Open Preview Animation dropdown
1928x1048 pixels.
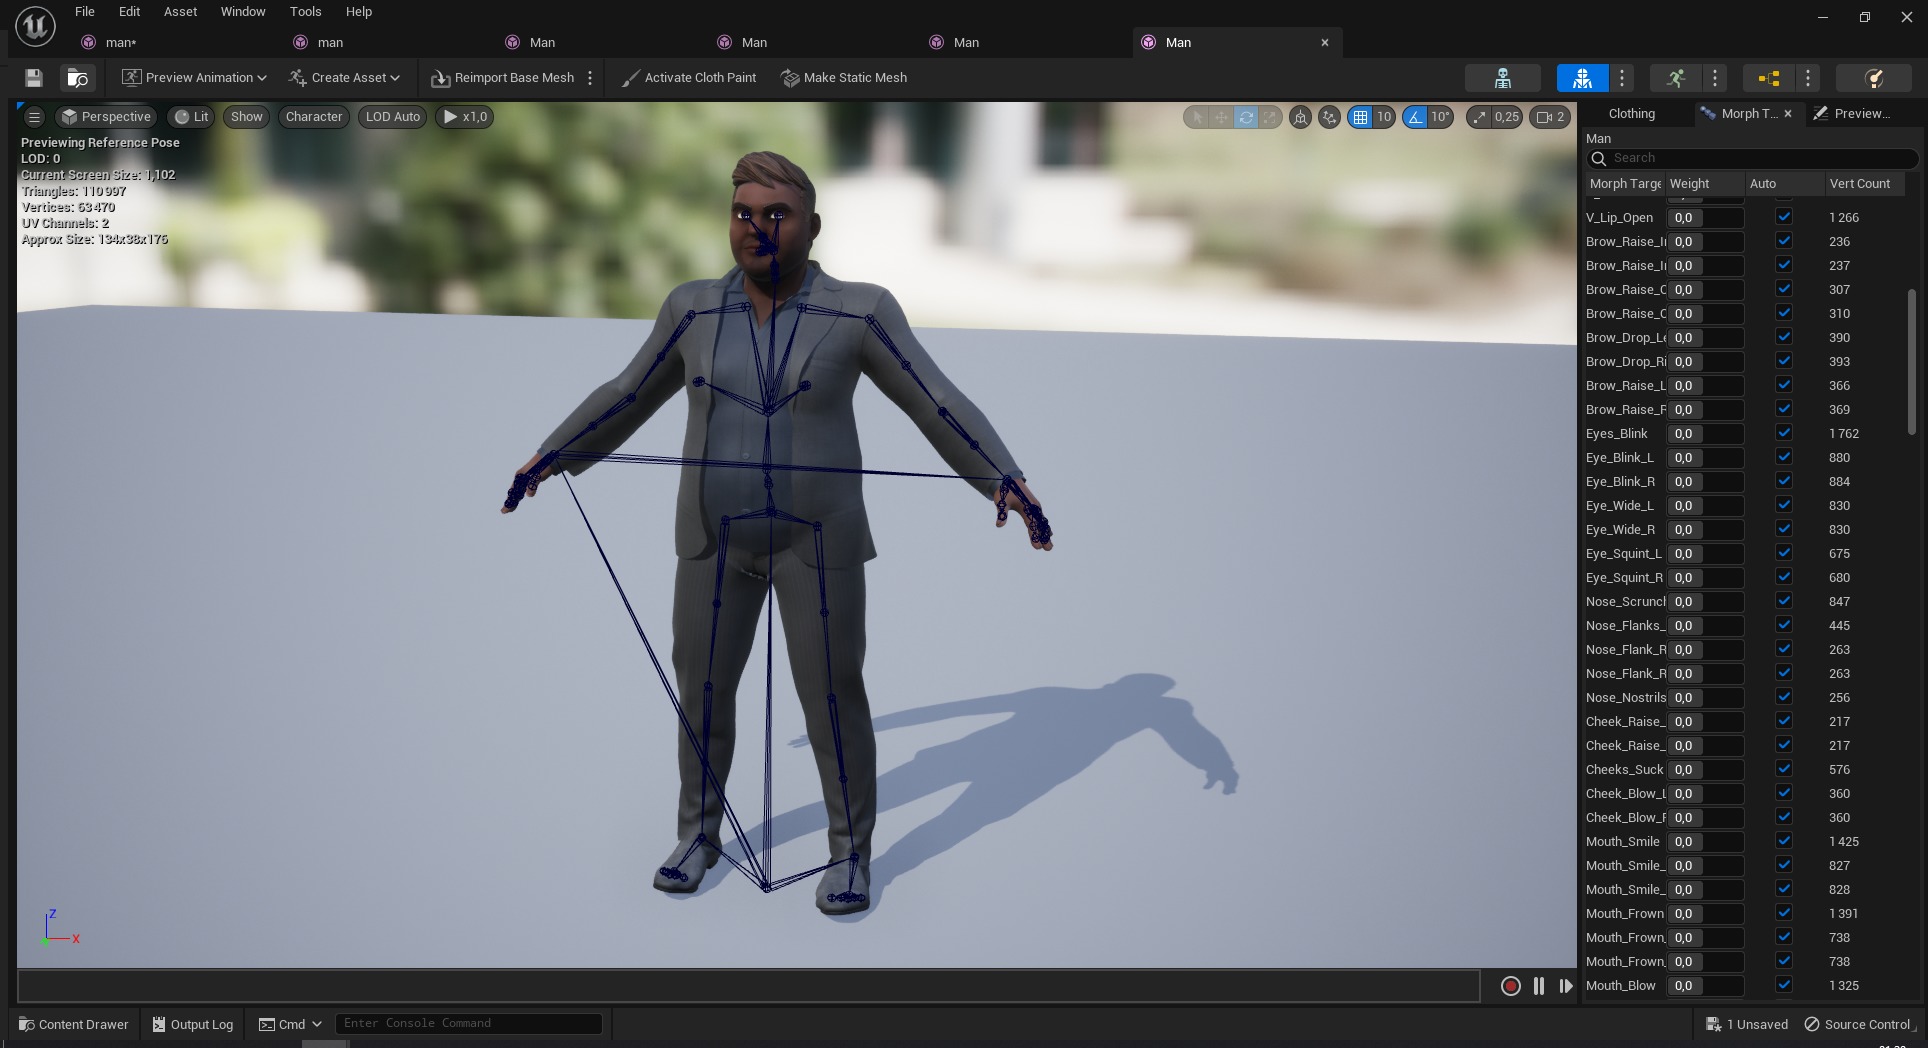194,78
